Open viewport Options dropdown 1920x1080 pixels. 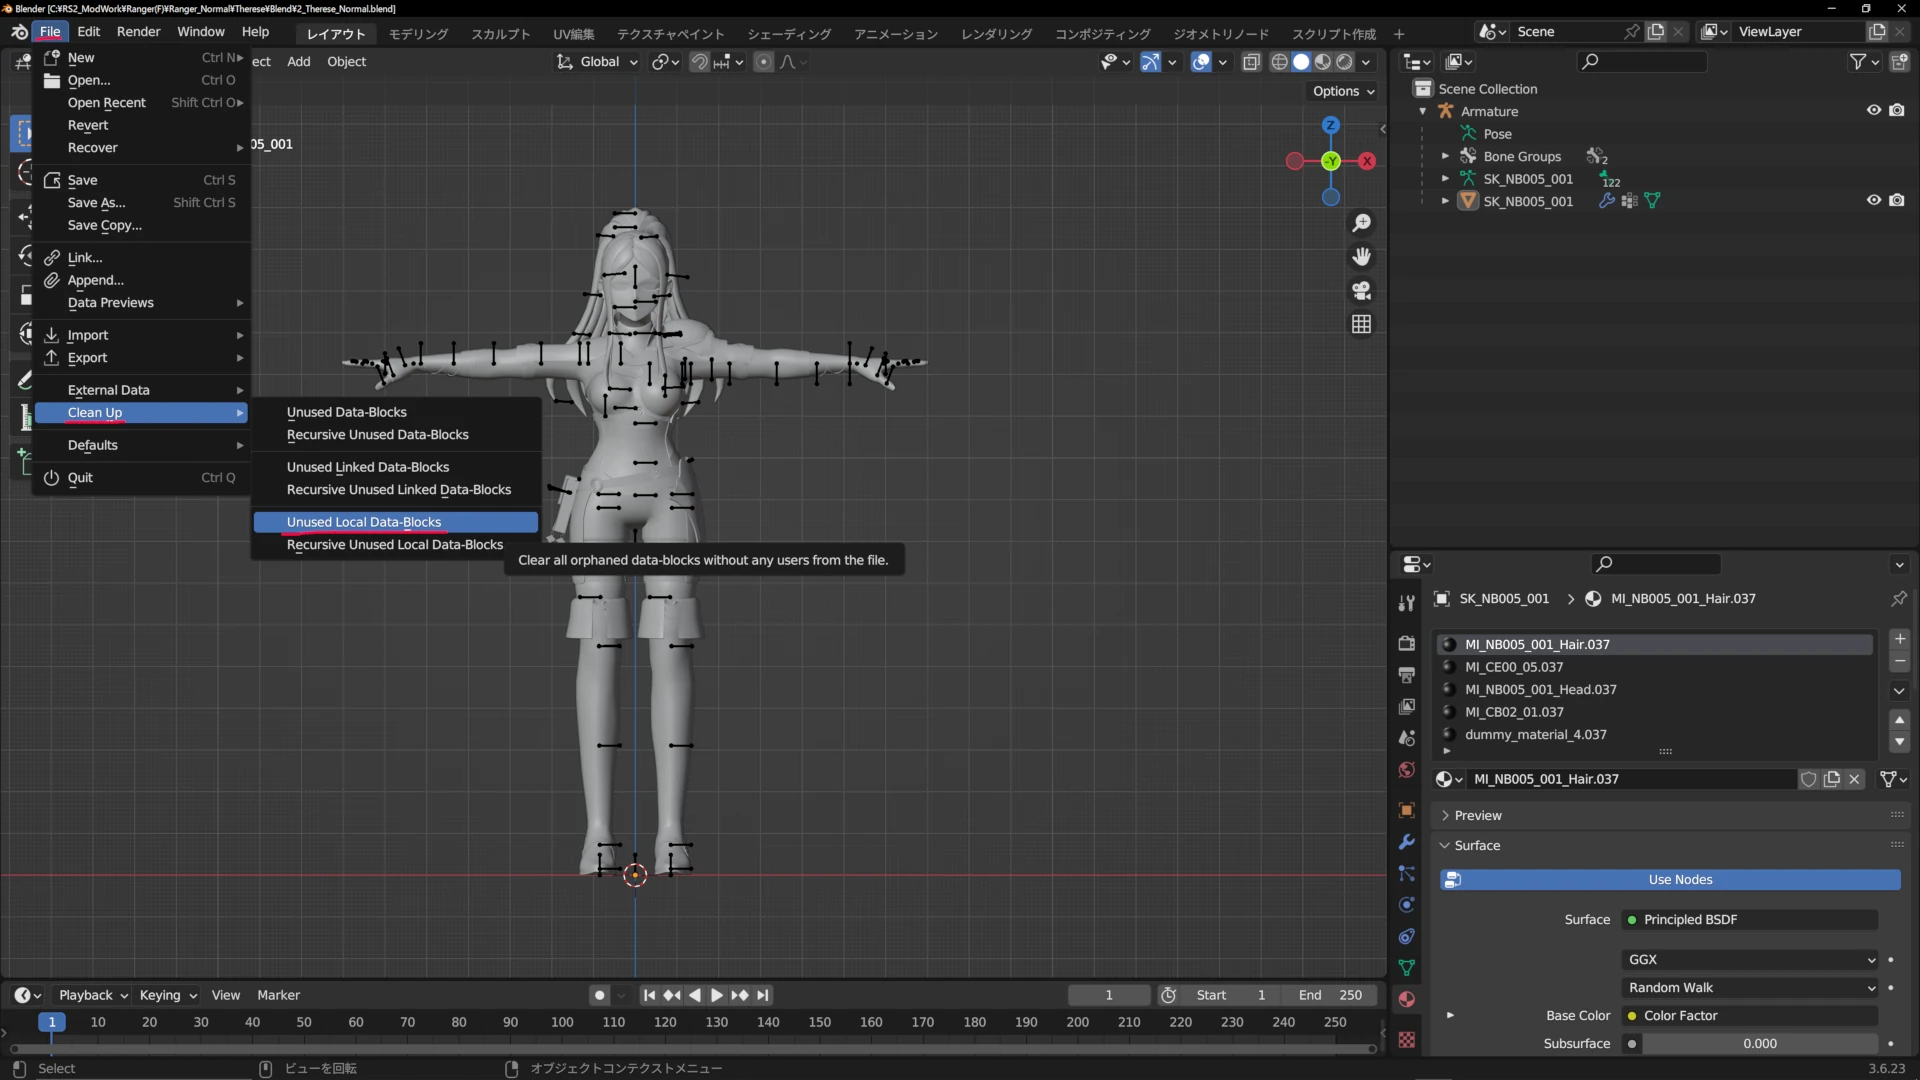tap(1343, 91)
